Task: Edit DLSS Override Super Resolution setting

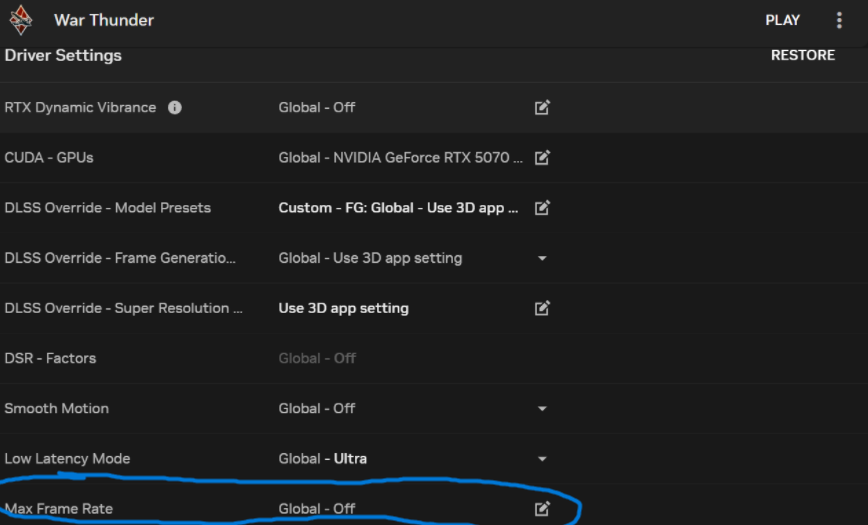Action: (542, 308)
